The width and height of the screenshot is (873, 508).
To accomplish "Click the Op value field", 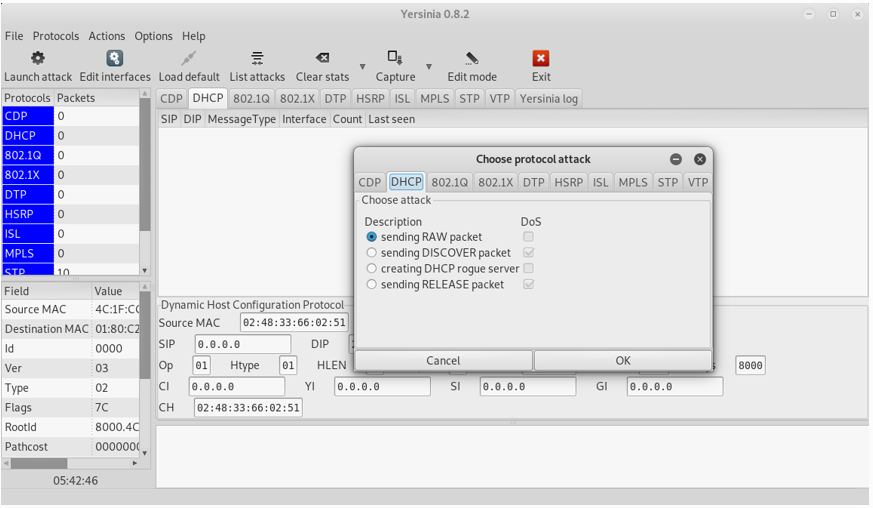I will 202,365.
